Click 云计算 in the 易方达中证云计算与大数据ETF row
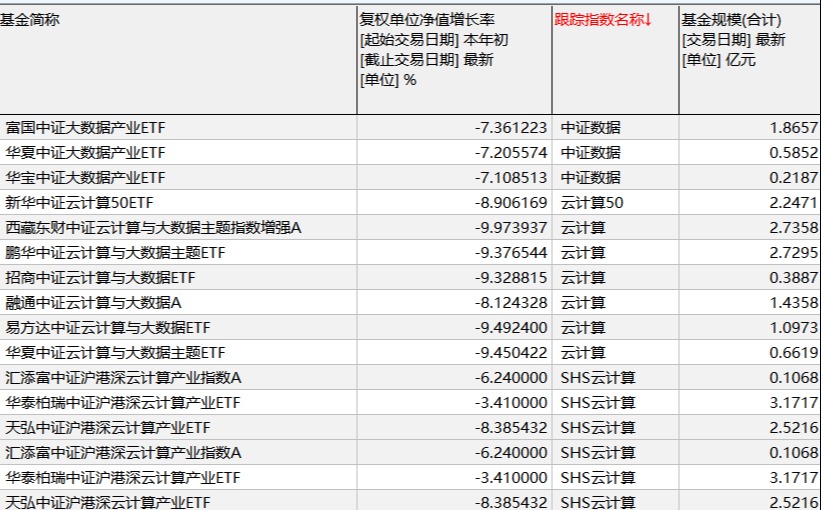The height and width of the screenshot is (510, 821). coord(583,328)
